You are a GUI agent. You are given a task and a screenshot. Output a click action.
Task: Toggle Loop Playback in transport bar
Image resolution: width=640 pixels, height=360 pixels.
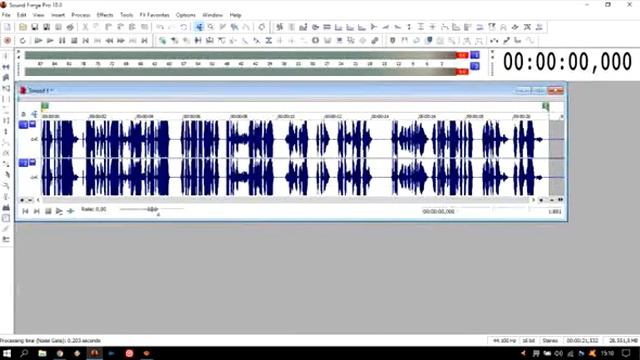coord(22,41)
